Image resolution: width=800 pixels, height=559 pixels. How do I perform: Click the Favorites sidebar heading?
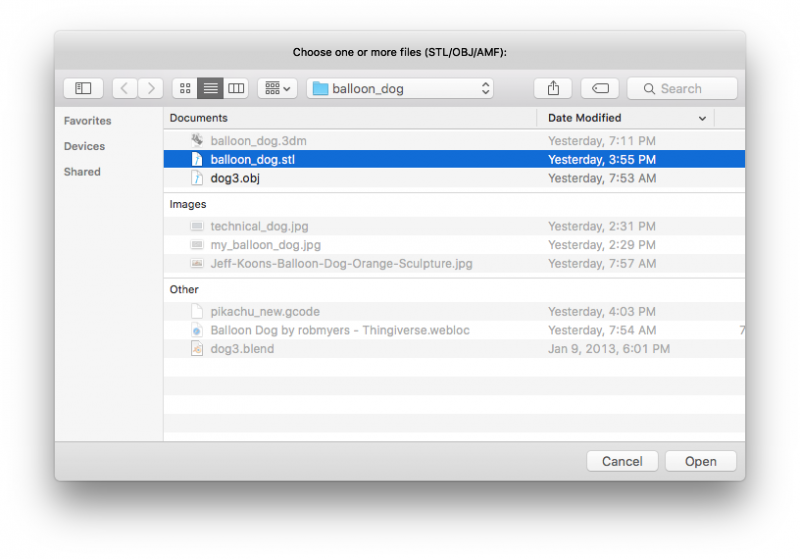pos(88,121)
